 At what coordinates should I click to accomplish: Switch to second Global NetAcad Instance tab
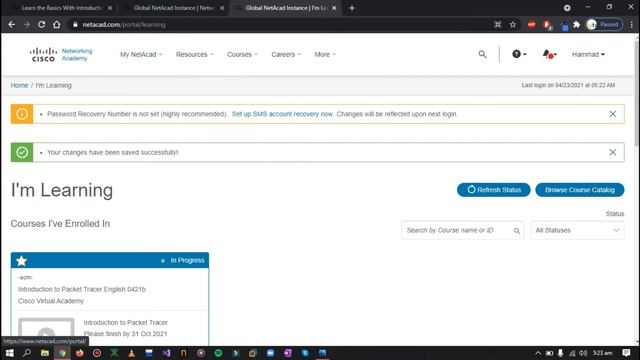point(173,8)
